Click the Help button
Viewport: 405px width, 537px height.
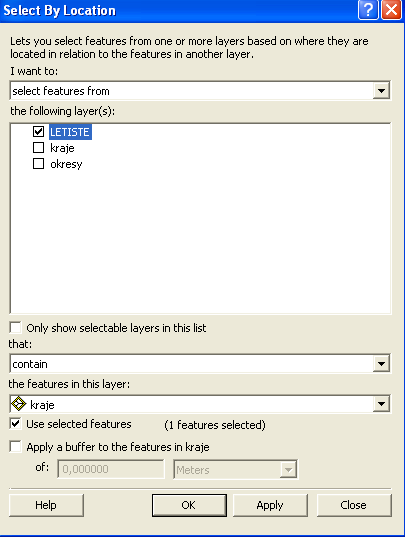pos(46,505)
